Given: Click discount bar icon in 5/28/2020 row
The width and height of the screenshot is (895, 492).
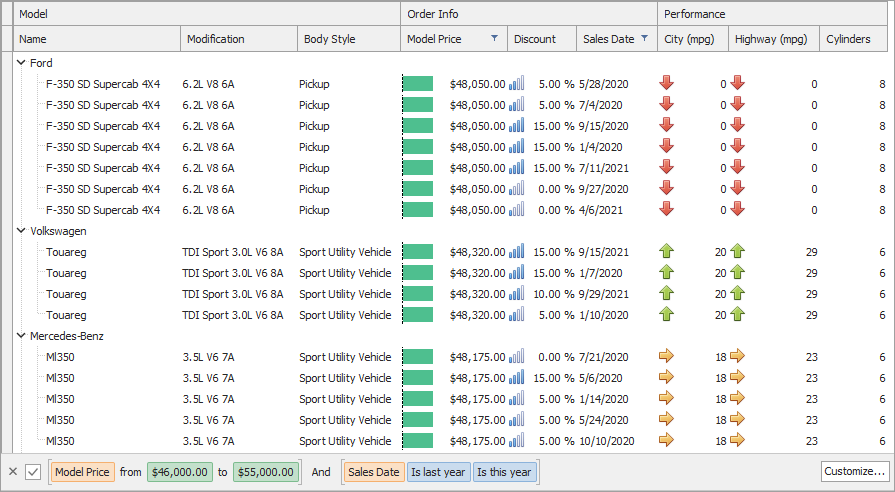Looking at the screenshot, I should [516, 83].
